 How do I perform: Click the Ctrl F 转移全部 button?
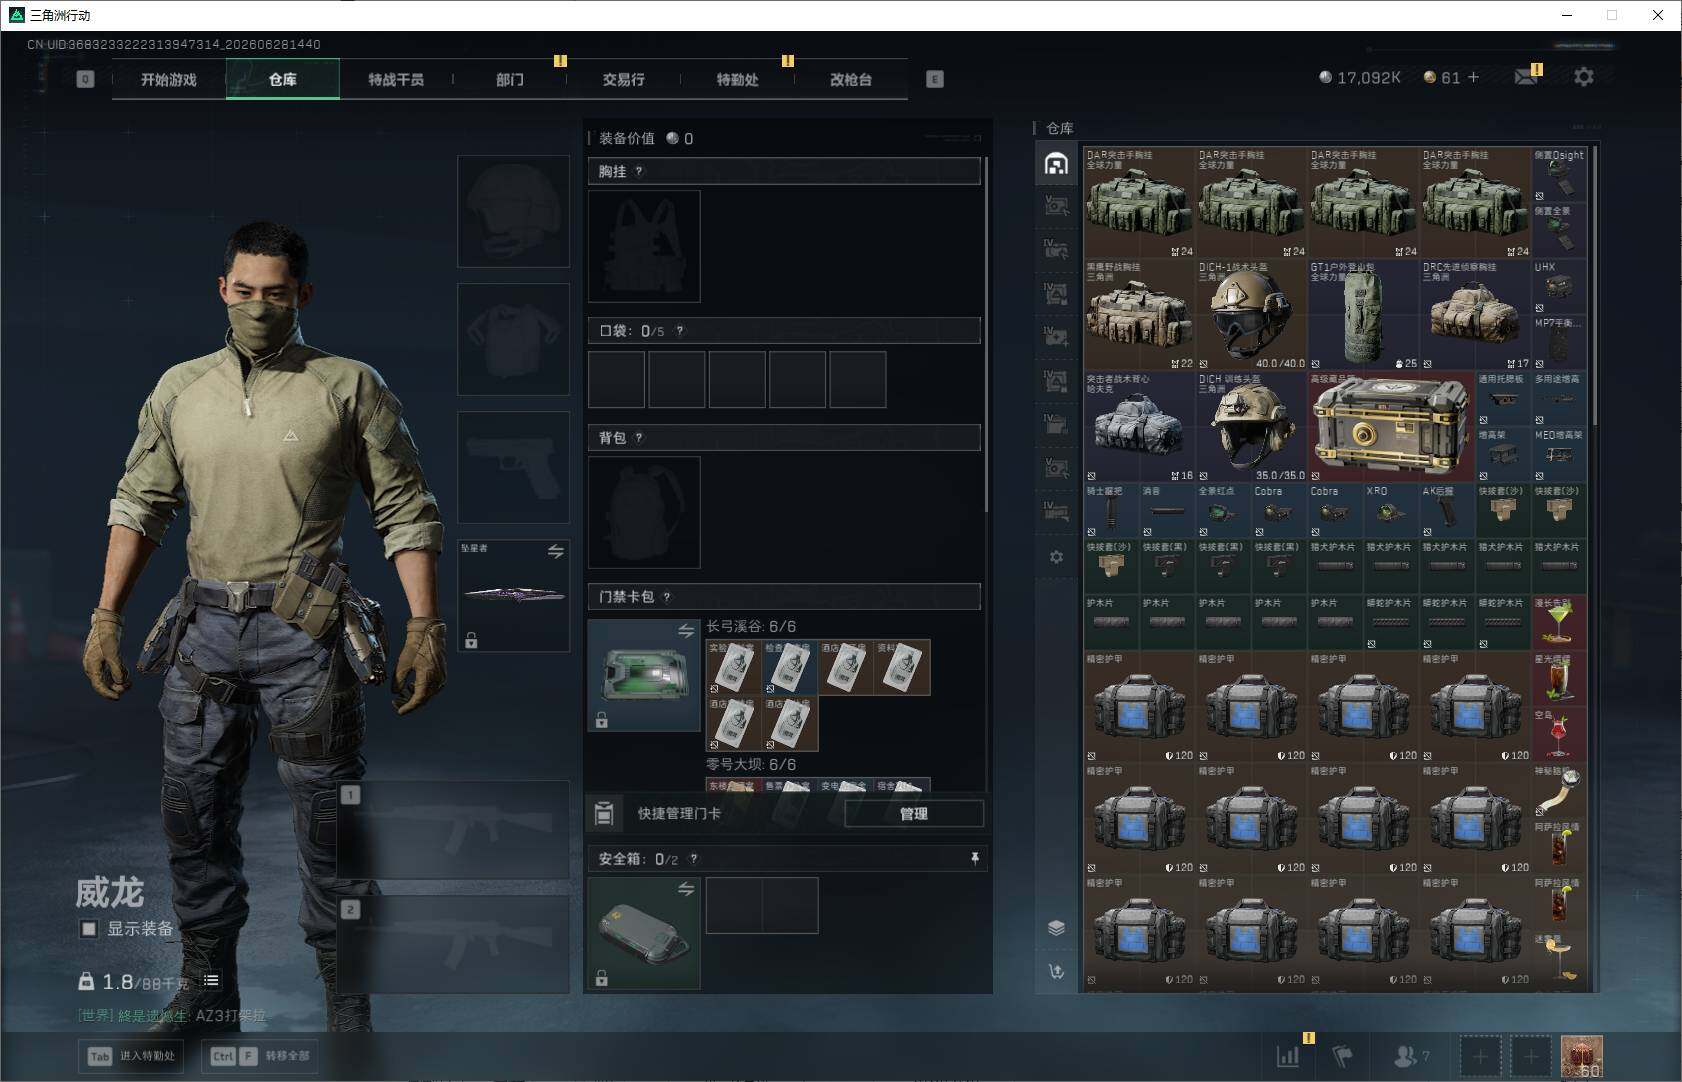(260, 1056)
